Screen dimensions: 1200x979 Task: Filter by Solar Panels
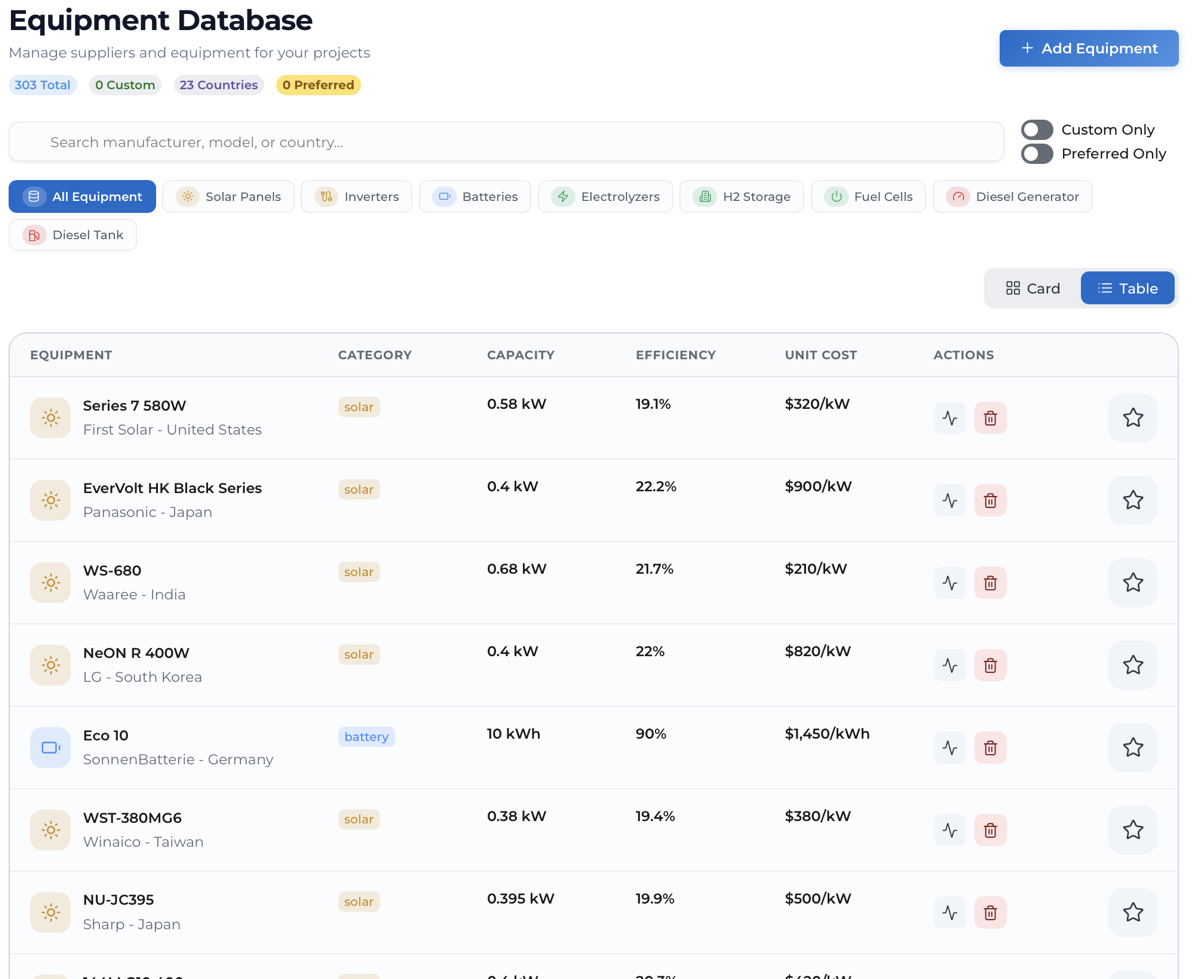click(229, 197)
